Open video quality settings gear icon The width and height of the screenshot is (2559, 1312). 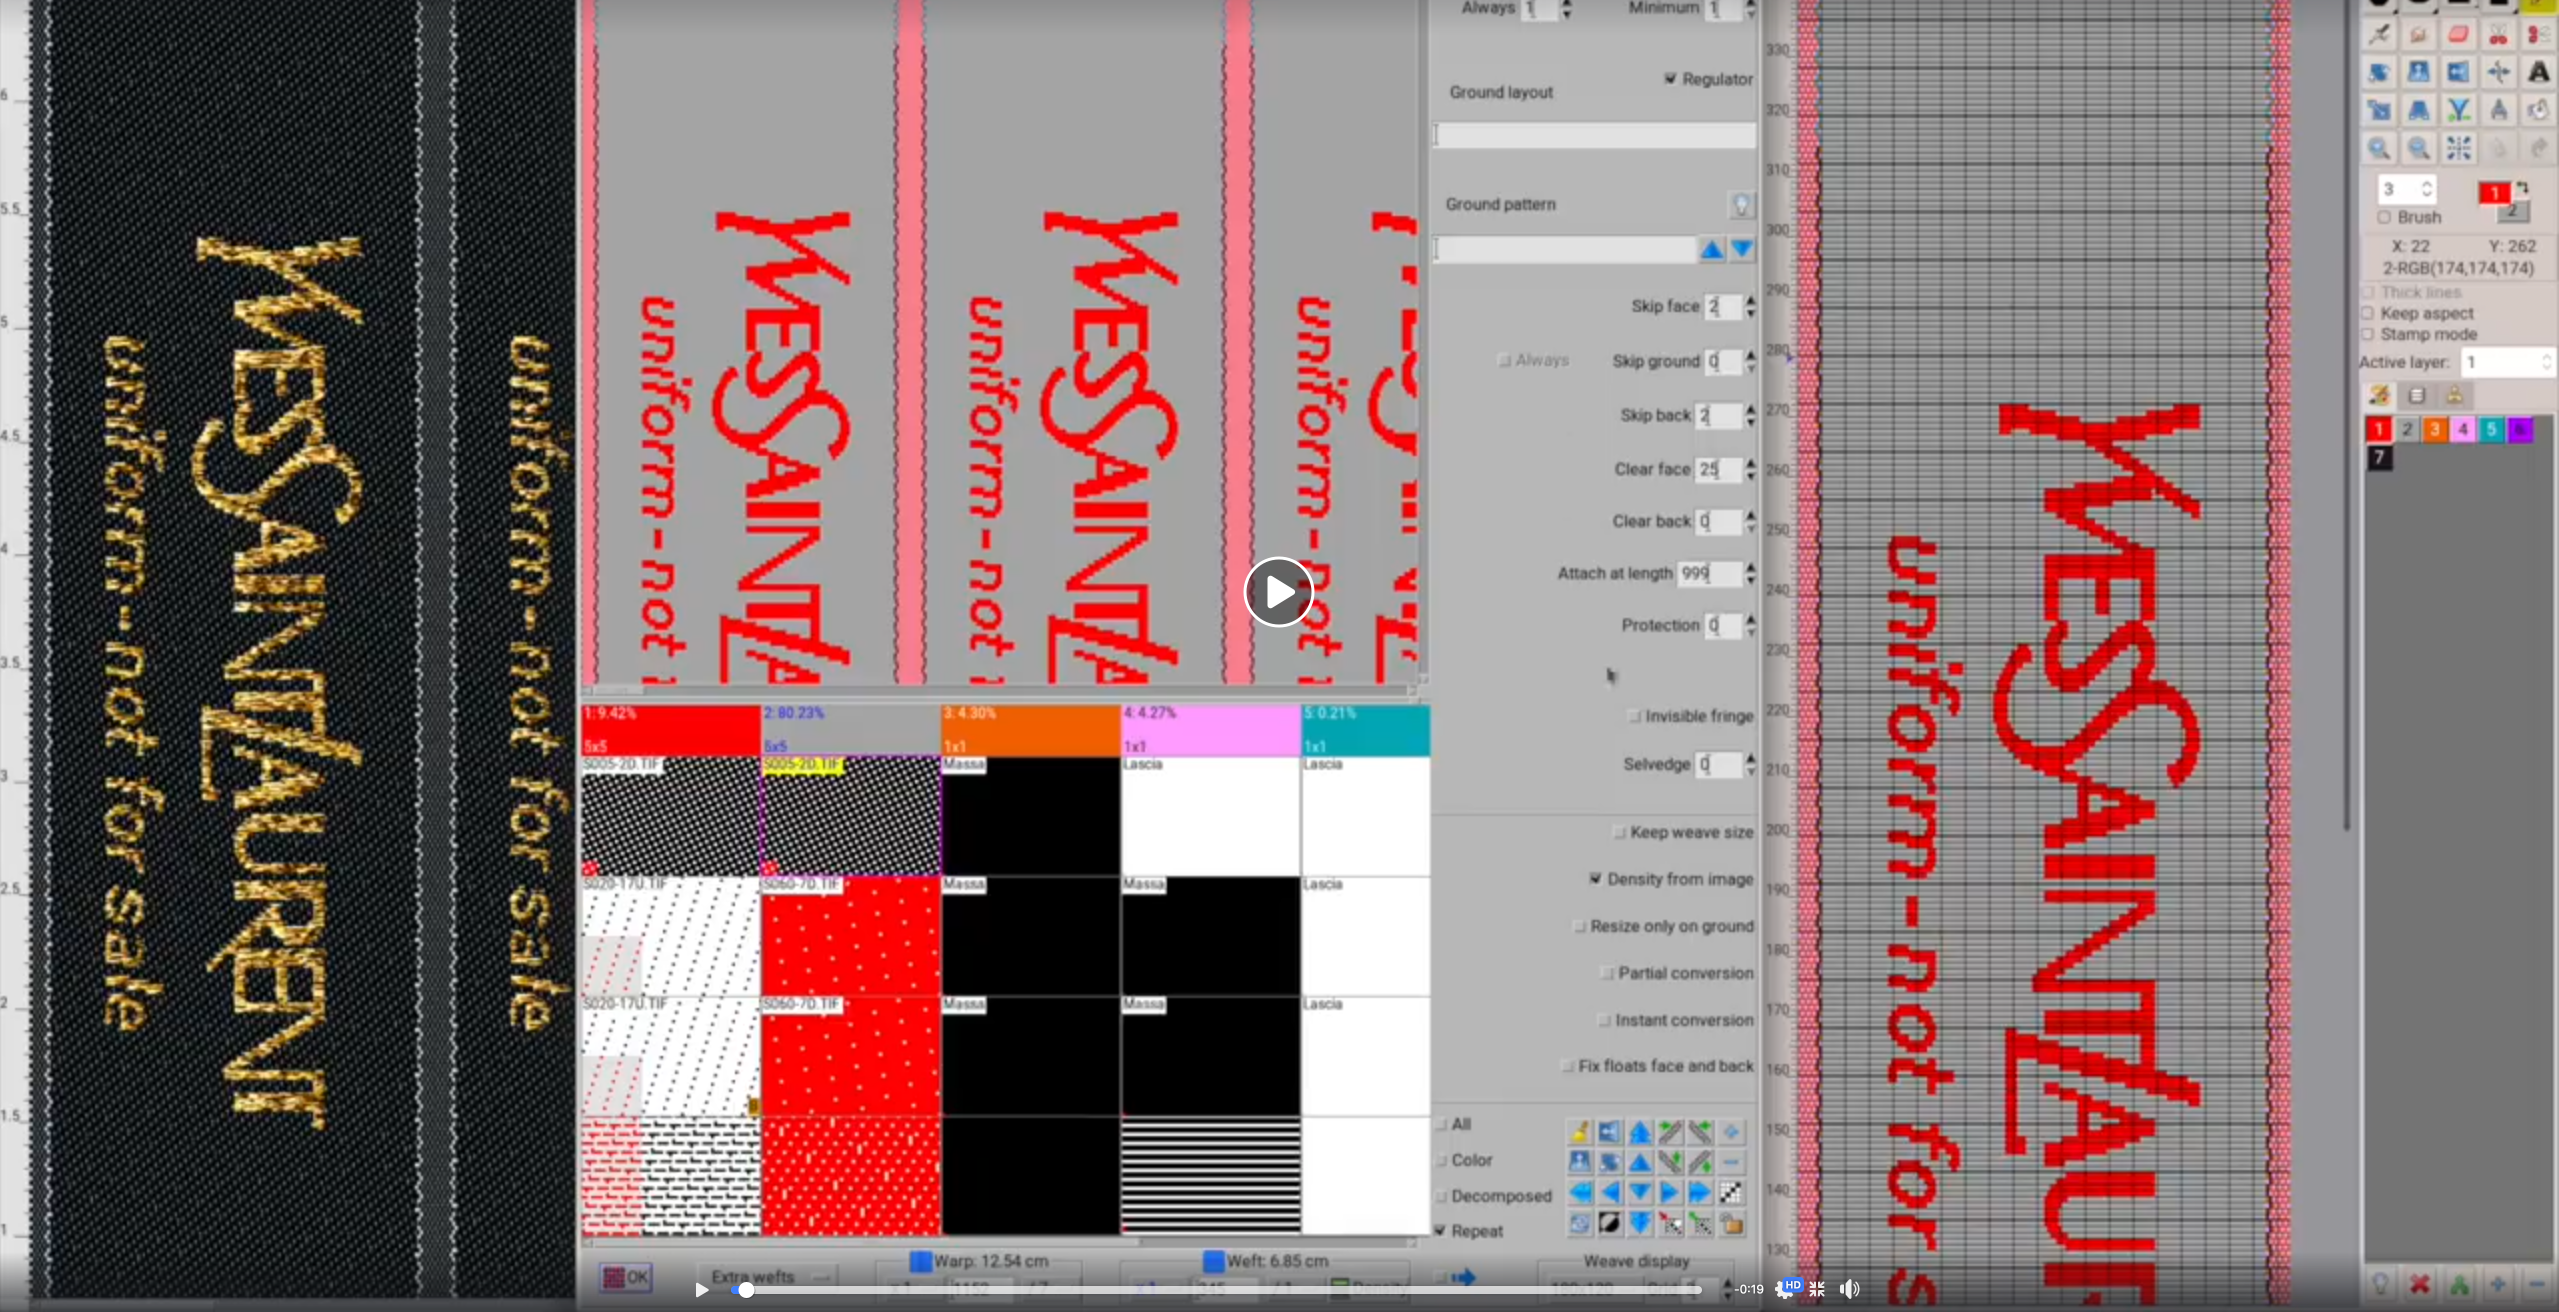1784,1289
